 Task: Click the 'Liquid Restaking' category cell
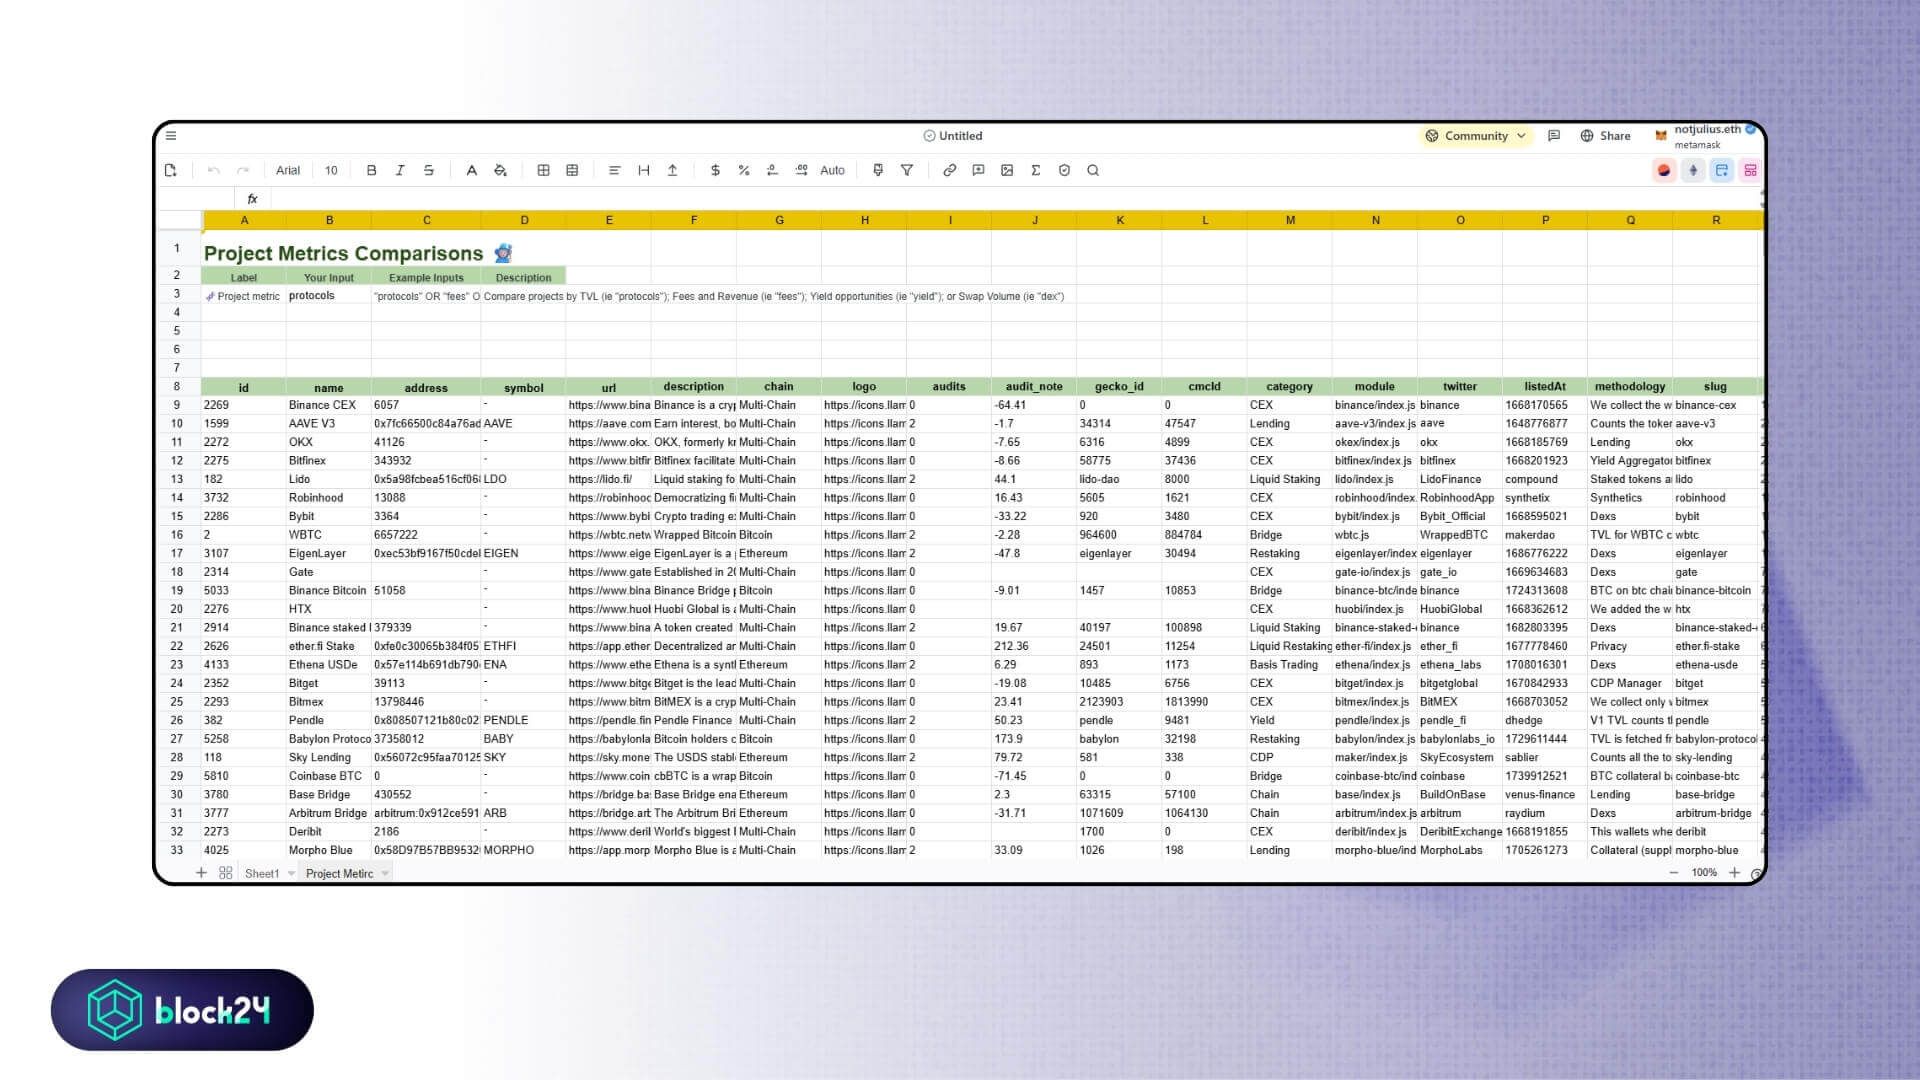[x=1290, y=646]
